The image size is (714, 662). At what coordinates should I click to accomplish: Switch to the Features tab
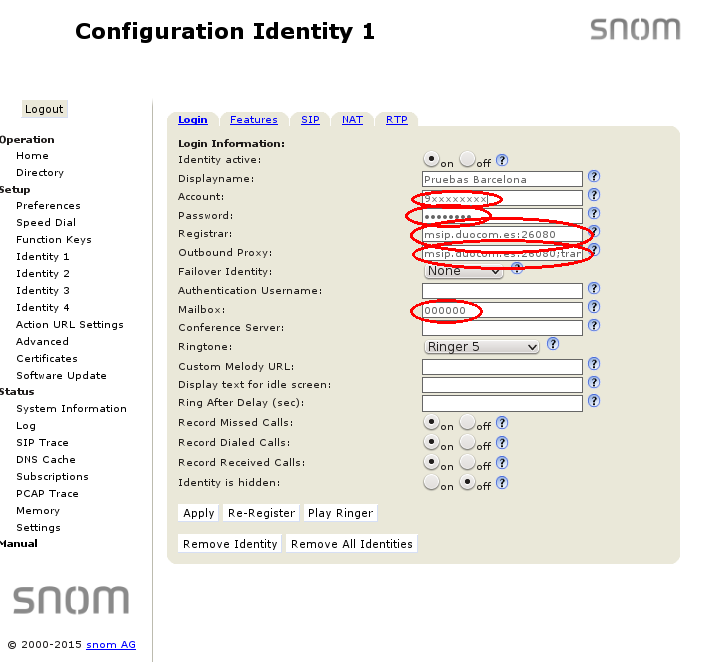click(254, 120)
